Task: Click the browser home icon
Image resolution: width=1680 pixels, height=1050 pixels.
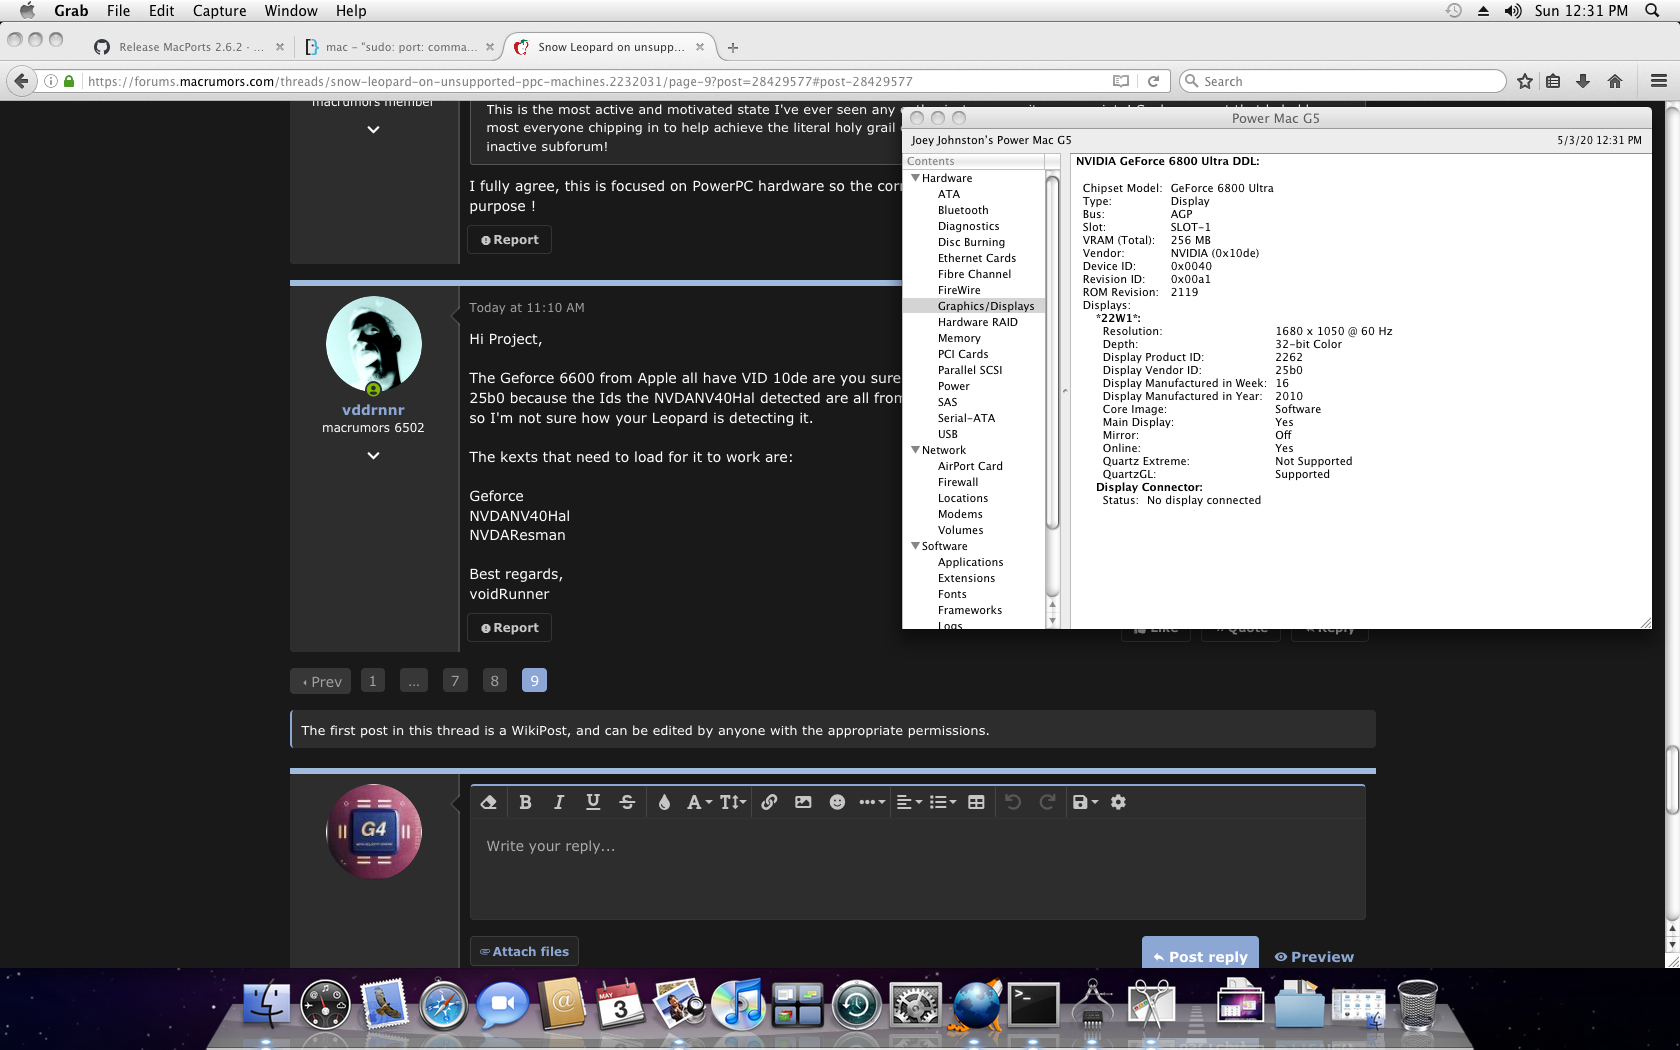Action: click(x=1615, y=81)
